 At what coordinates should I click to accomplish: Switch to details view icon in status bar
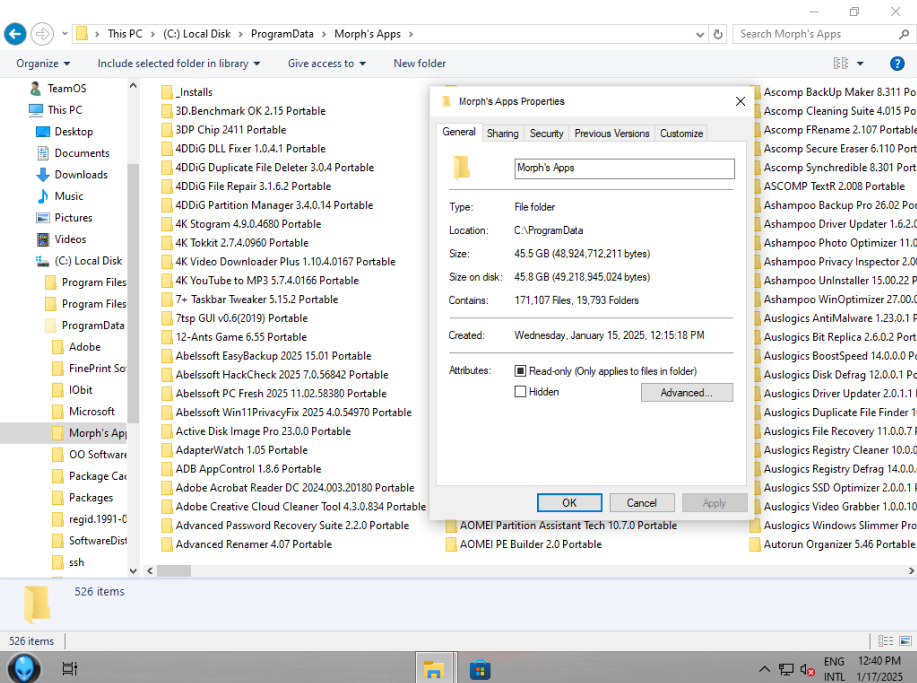pos(885,641)
